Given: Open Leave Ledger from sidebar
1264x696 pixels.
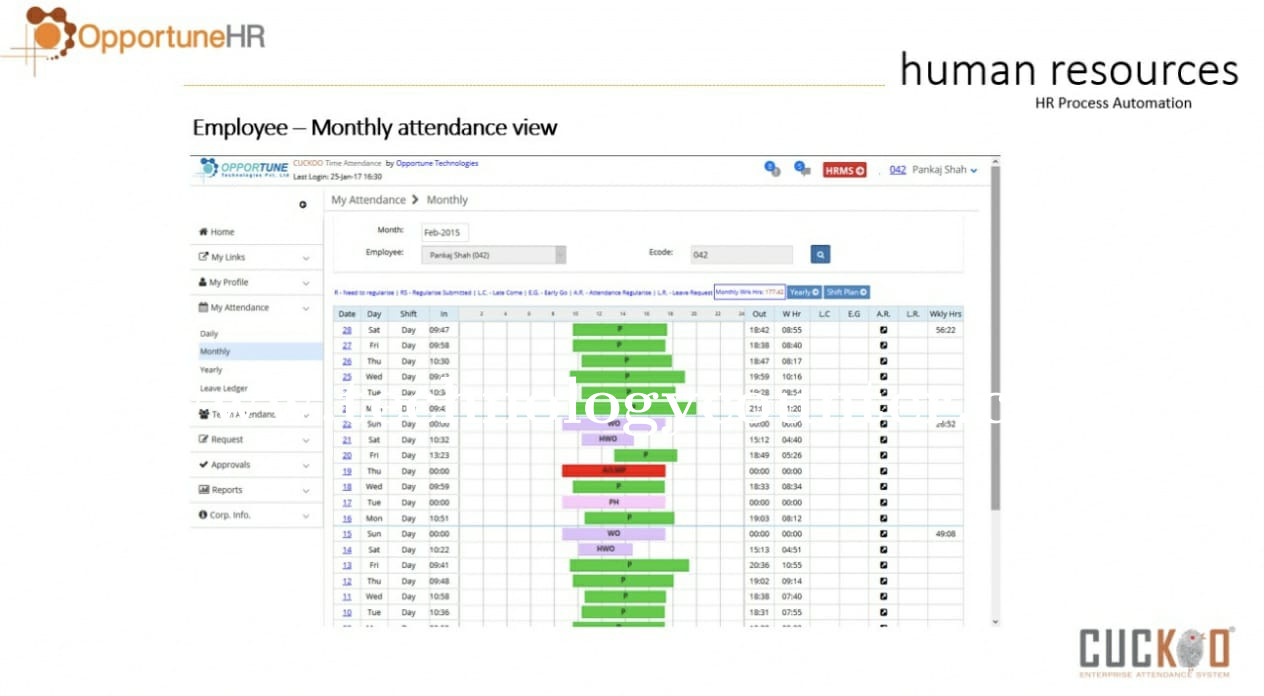Looking at the screenshot, I should 223,389.
